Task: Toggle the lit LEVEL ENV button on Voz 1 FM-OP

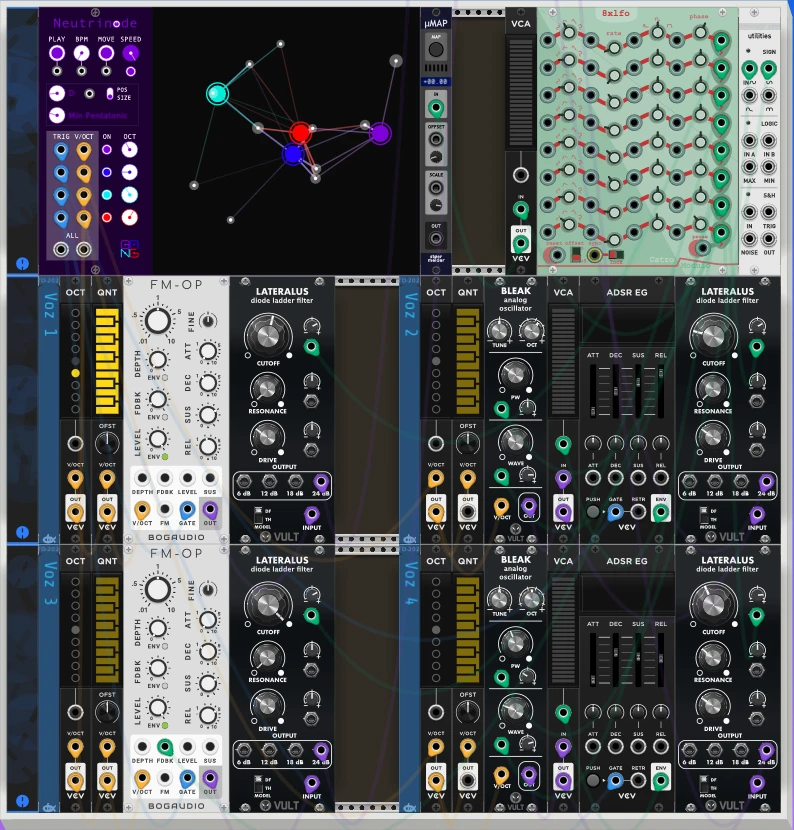Action: [165, 456]
